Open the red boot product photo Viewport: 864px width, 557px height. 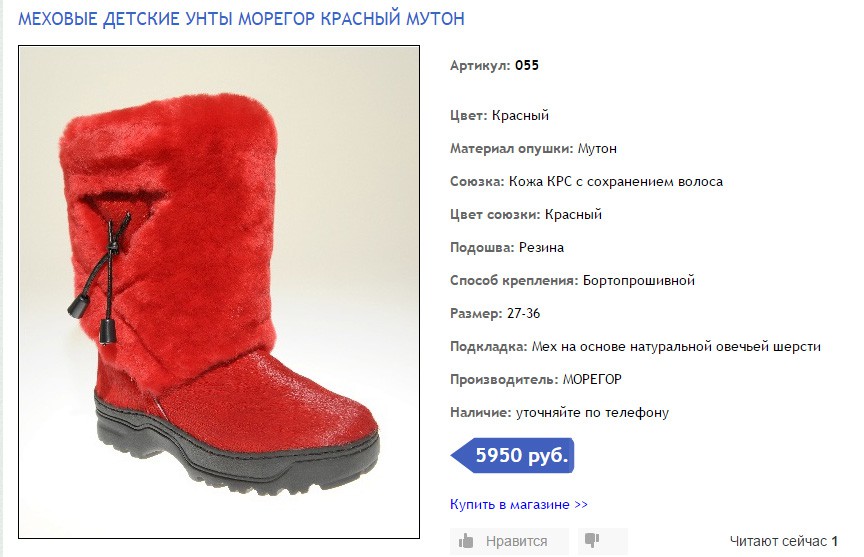[219, 292]
